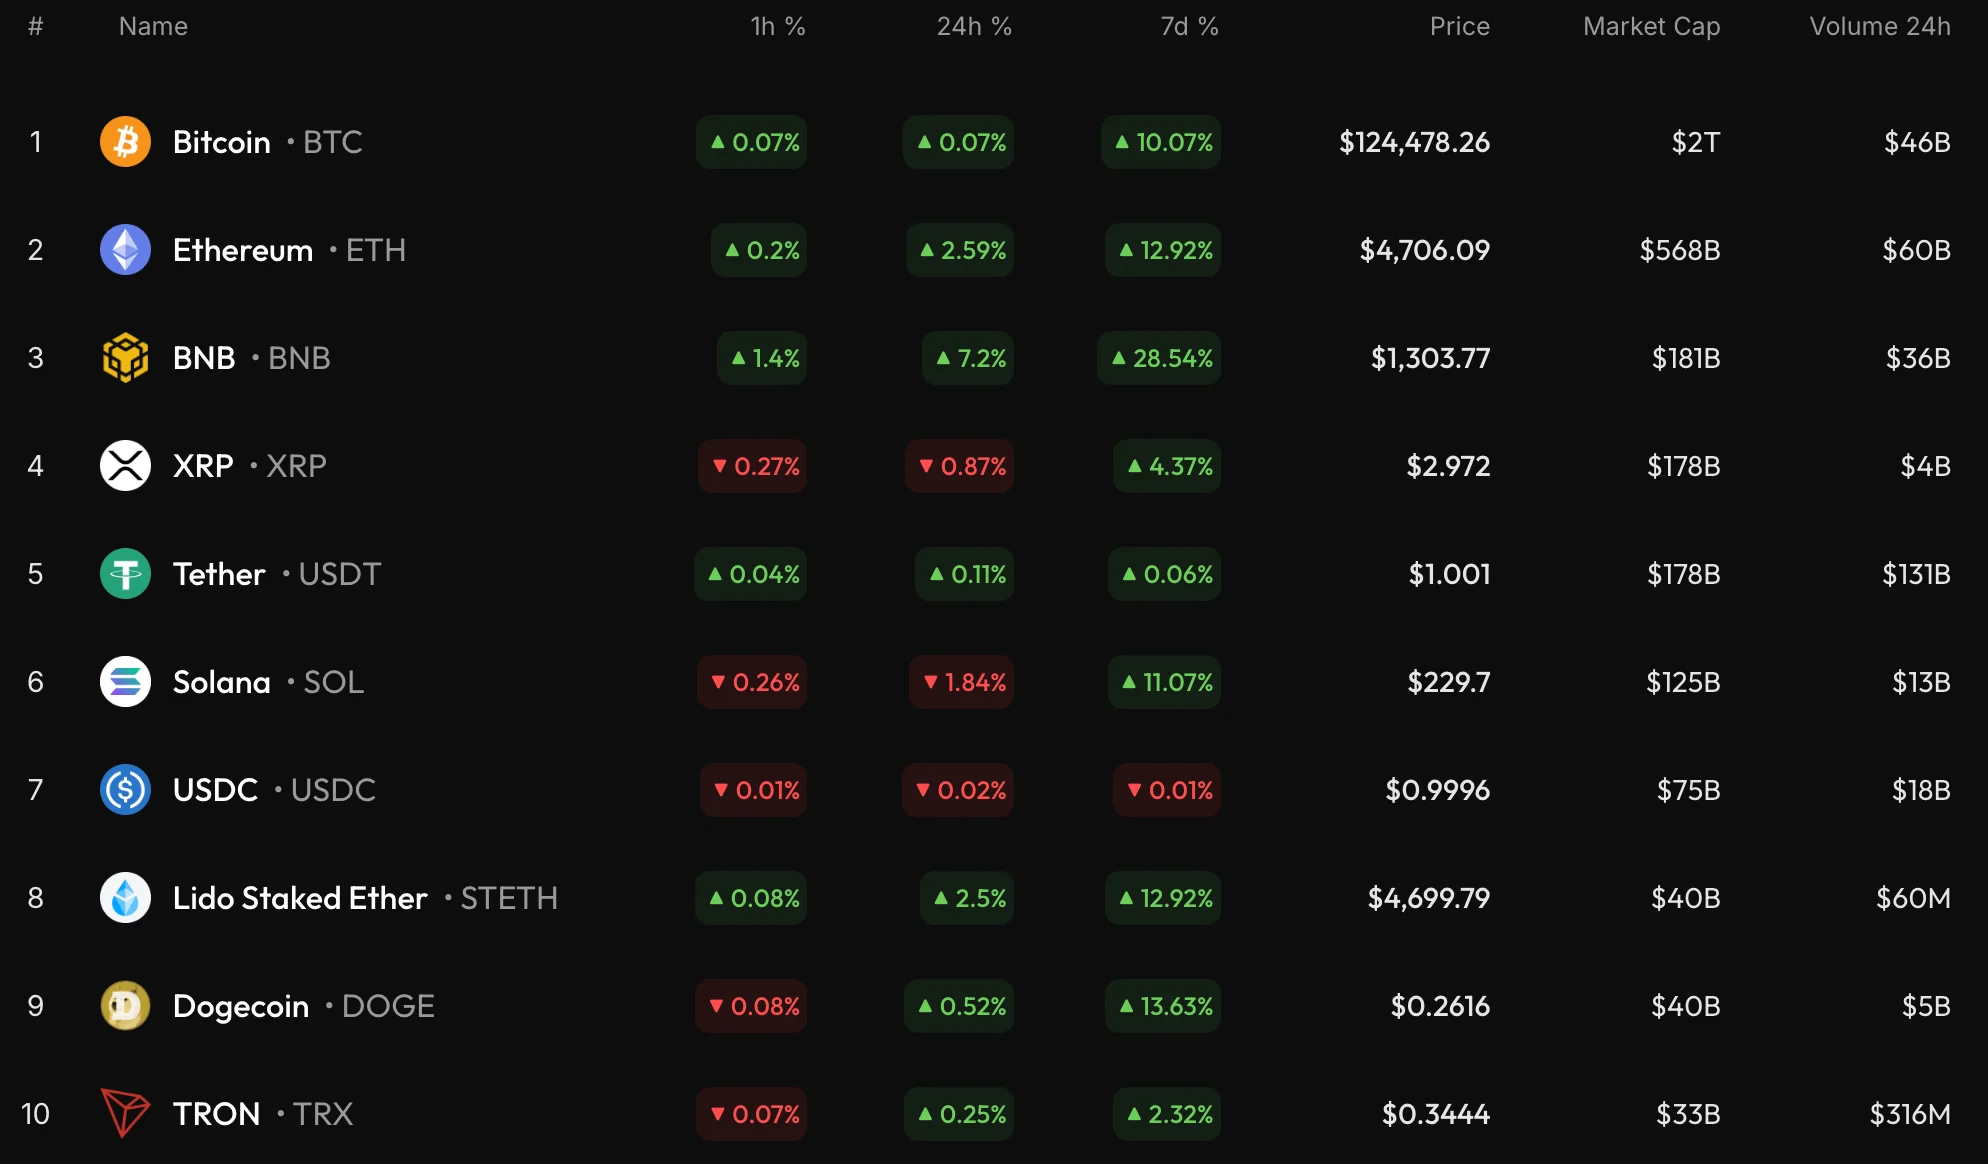Click BNB's 28.54% seven-day change badge
The image size is (1988, 1164).
pyautogui.click(x=1160, y=358)
